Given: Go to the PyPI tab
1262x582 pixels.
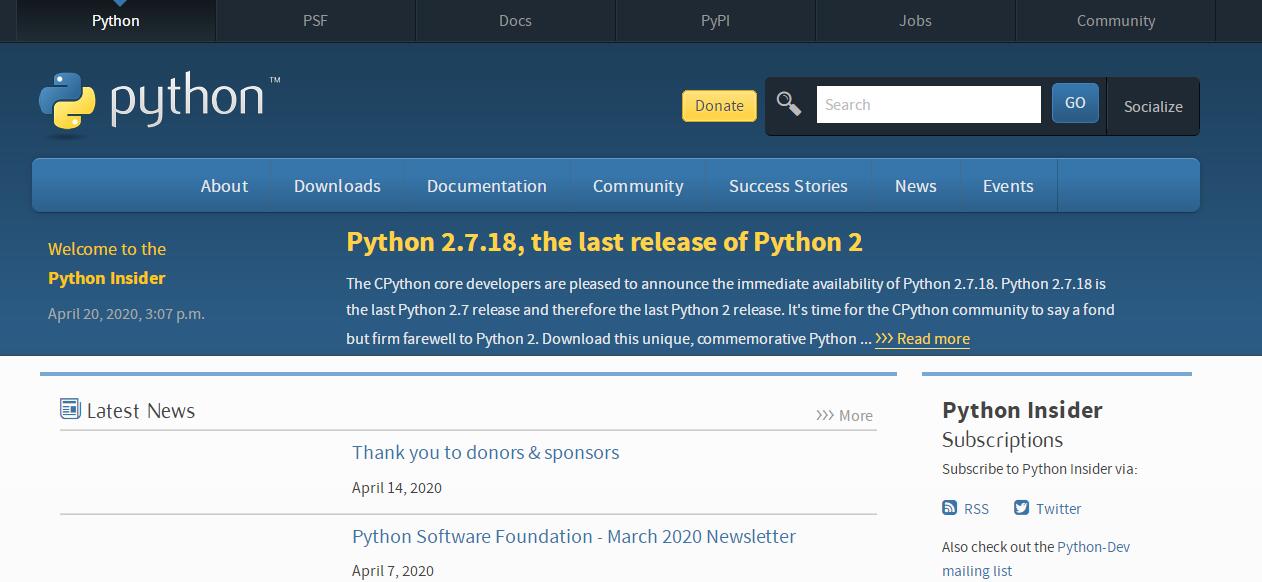Looking at the screenshot, I should coord(716,20).
